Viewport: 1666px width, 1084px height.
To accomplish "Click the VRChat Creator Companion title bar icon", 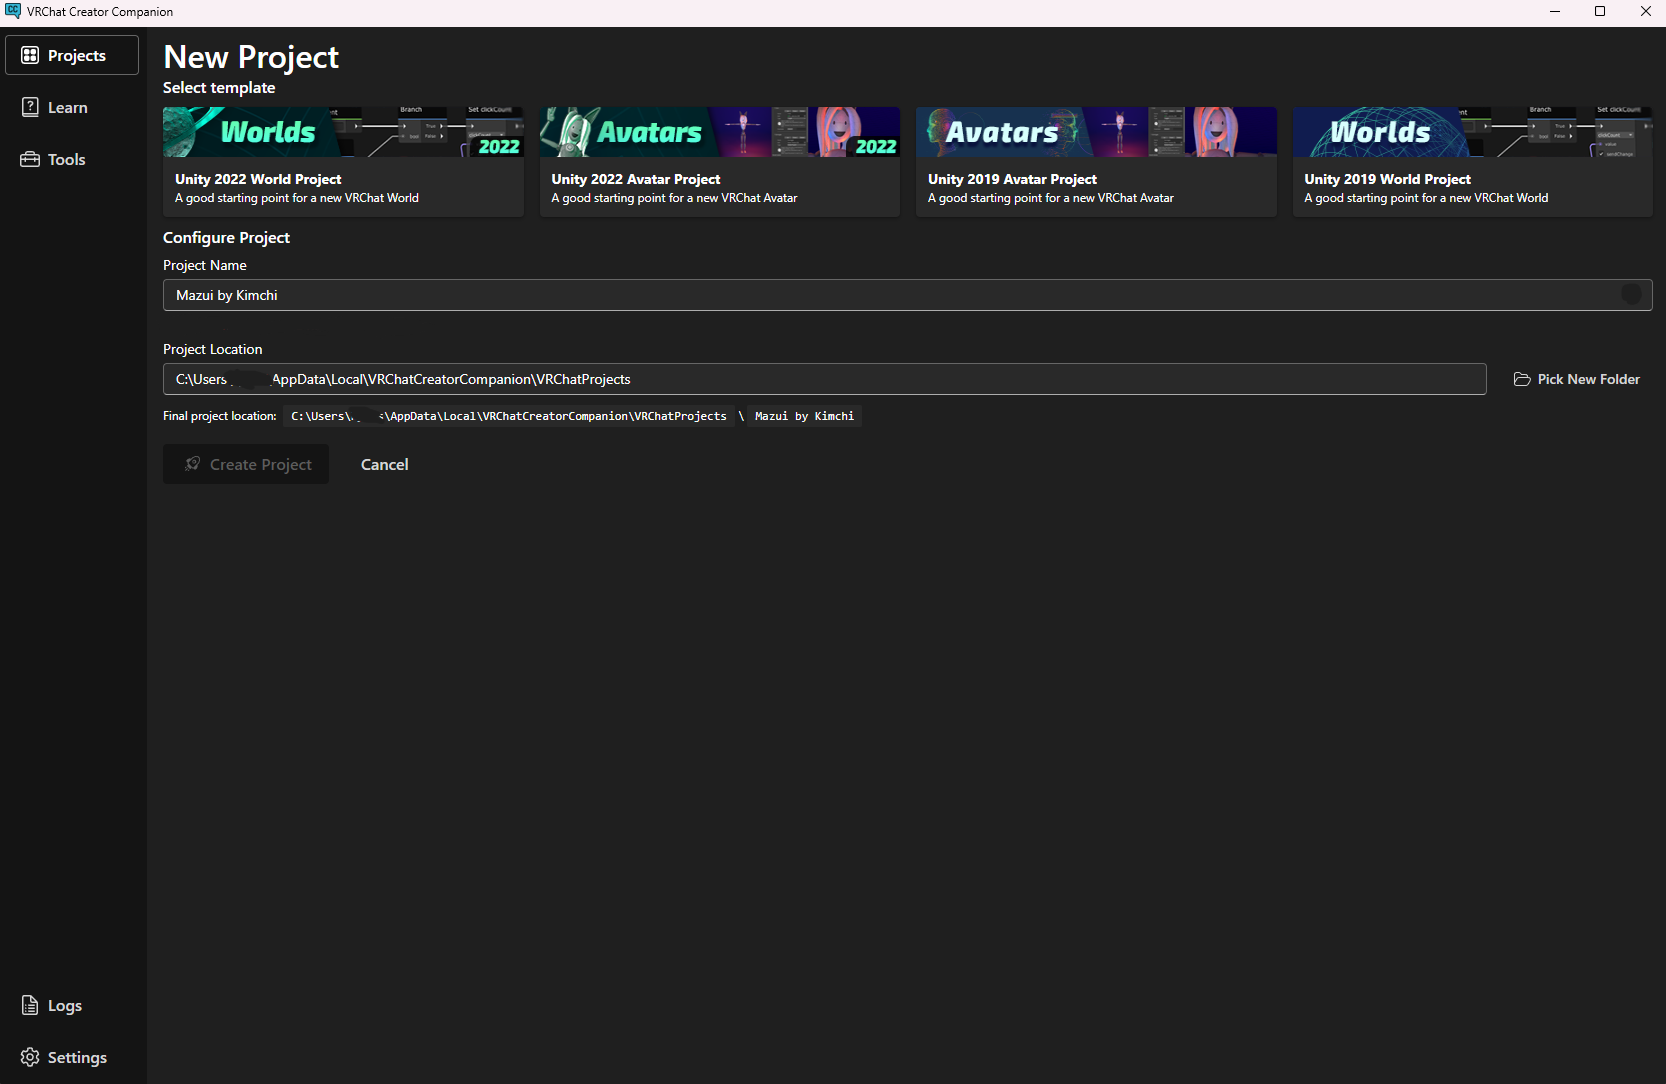I will pos(13,11).
